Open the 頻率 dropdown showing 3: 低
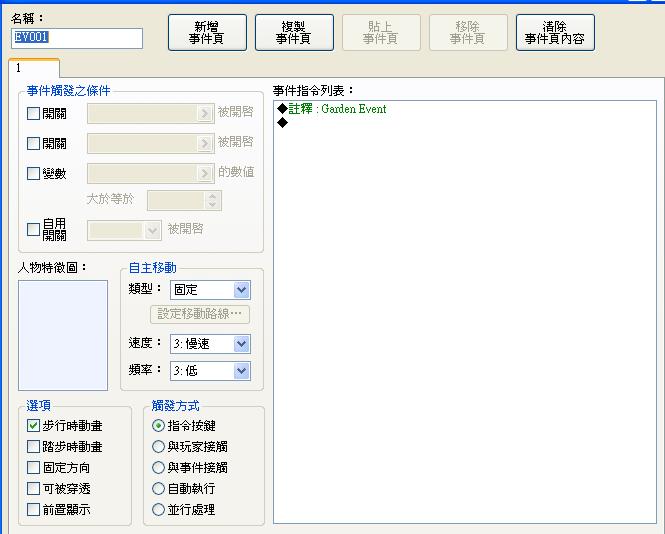This screenshot has height=534, width=665. (x=210, y=371)
